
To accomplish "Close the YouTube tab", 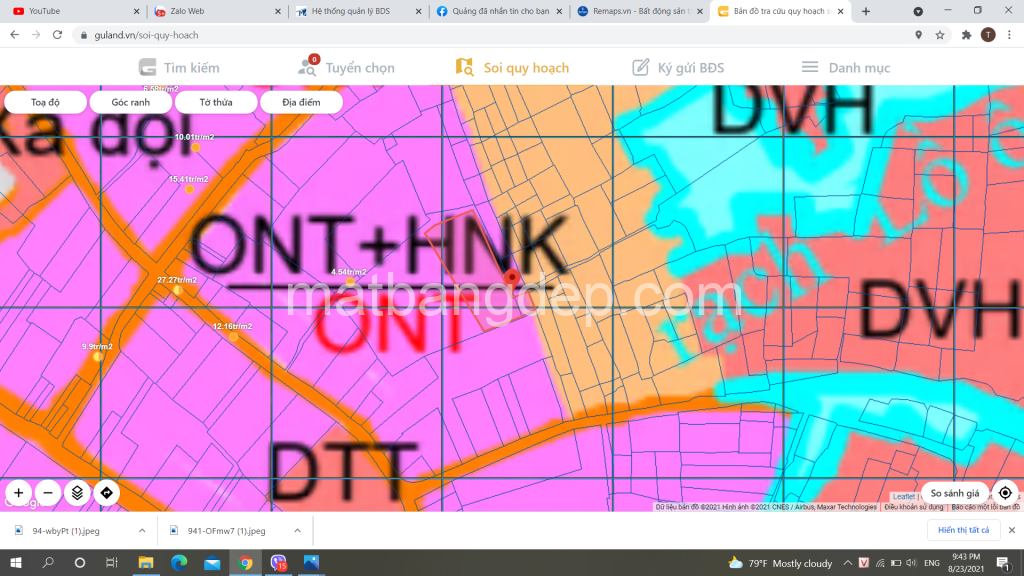I will 136,11.
